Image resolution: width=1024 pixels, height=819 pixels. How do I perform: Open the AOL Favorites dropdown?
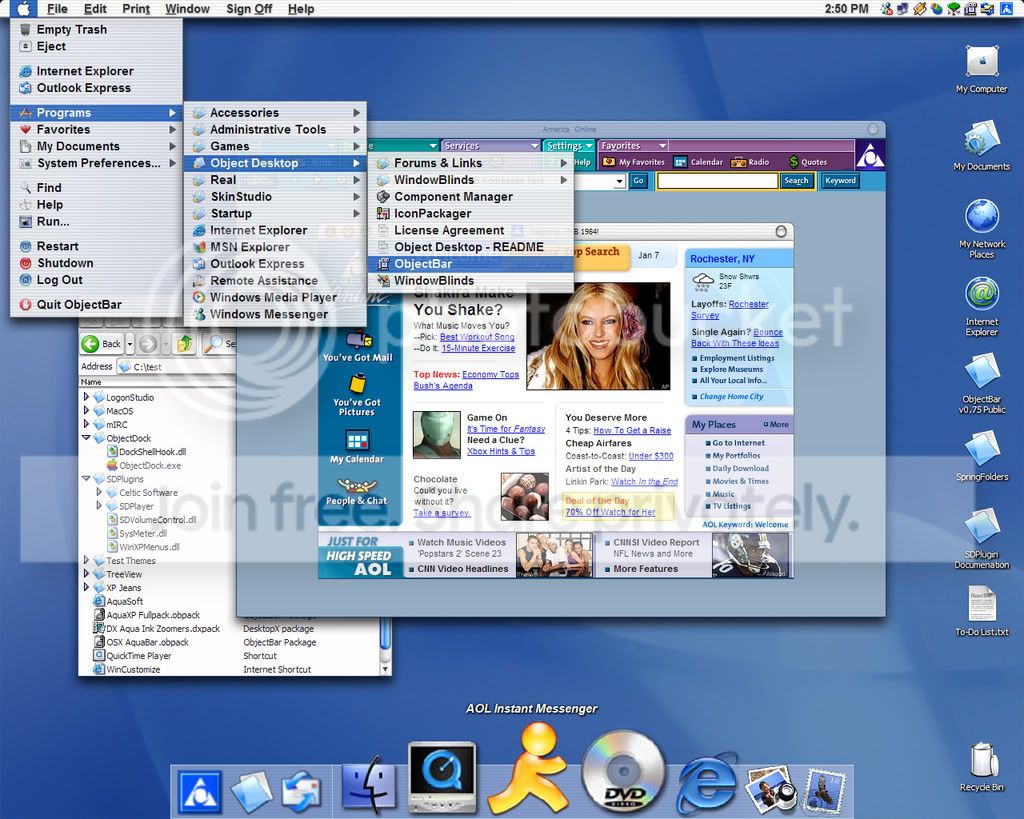click(633, 146)
